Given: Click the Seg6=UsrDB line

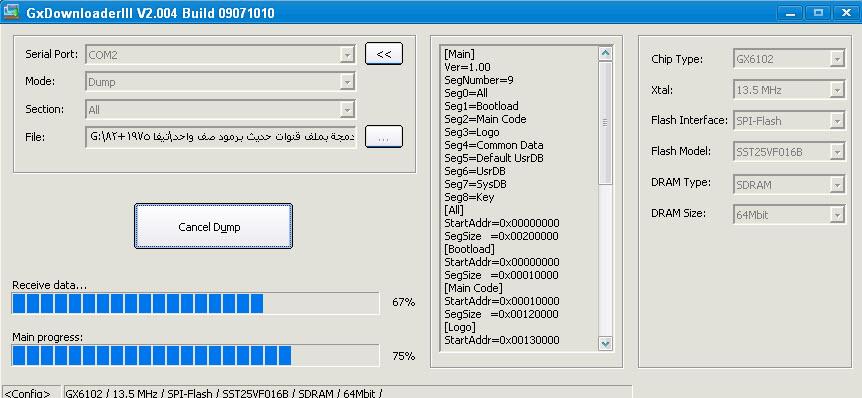Looking at the screenshot, I should [474, 171].
